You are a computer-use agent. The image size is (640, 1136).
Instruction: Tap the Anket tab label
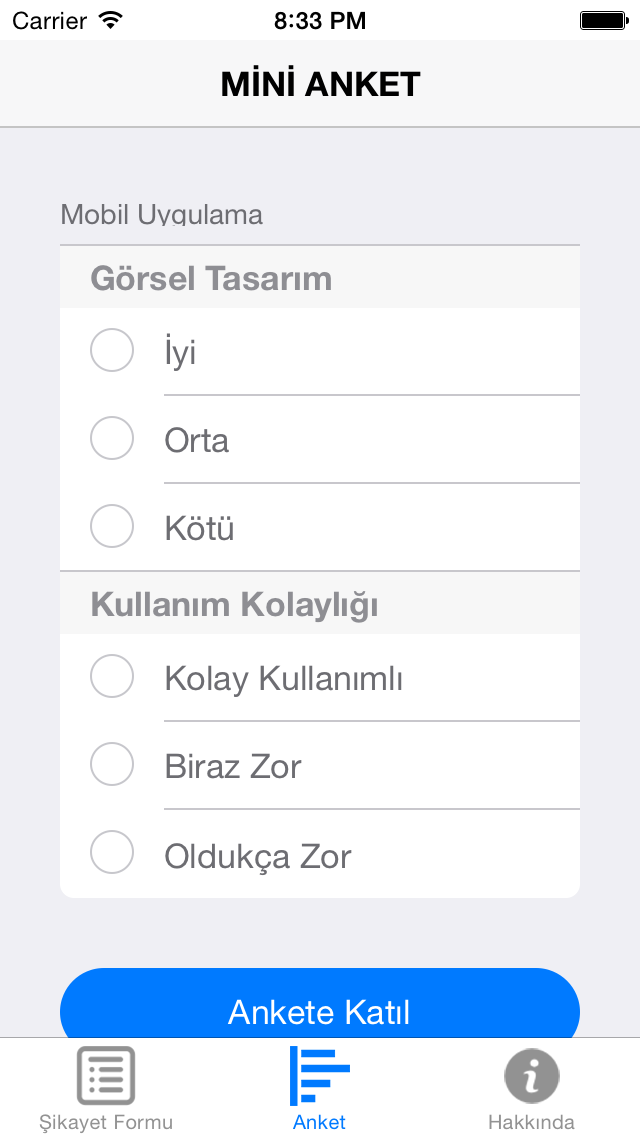coord(320,1122)
